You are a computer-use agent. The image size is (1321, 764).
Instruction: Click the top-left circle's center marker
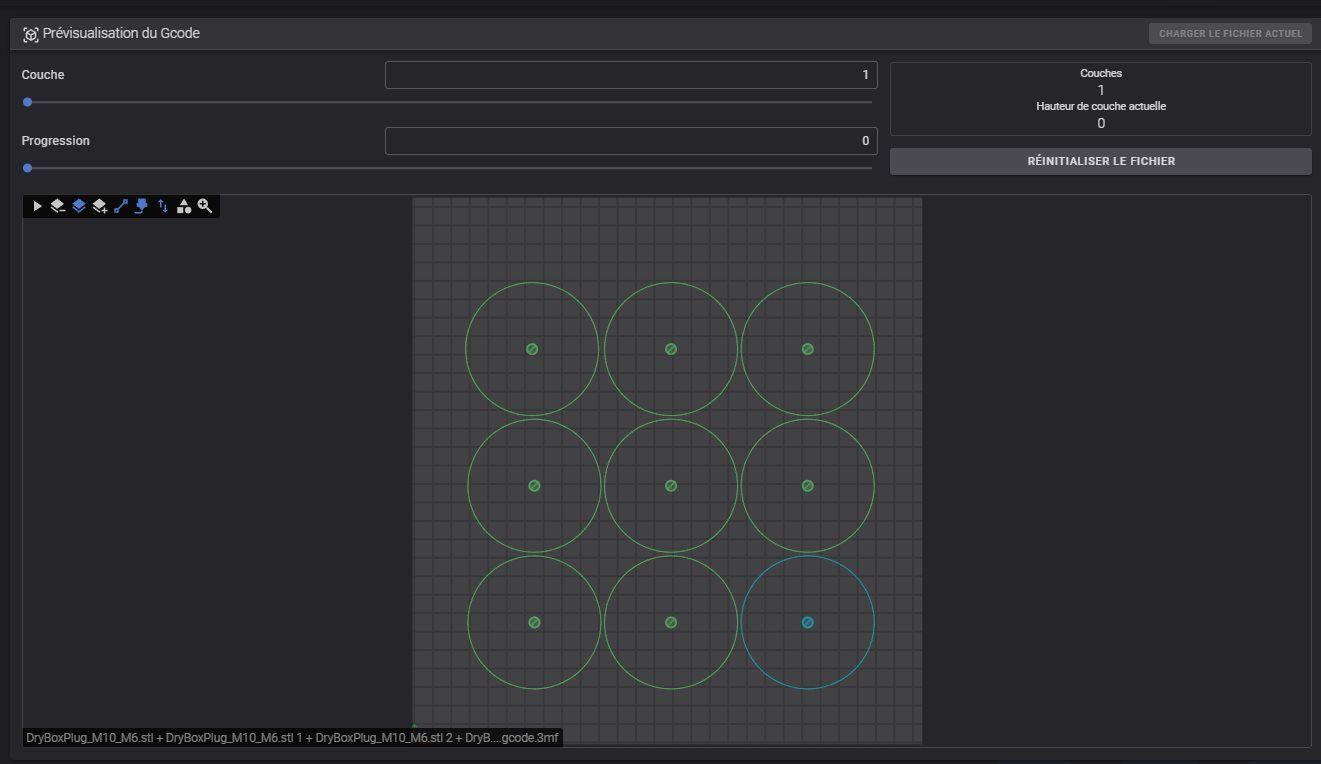coord(533,349)
